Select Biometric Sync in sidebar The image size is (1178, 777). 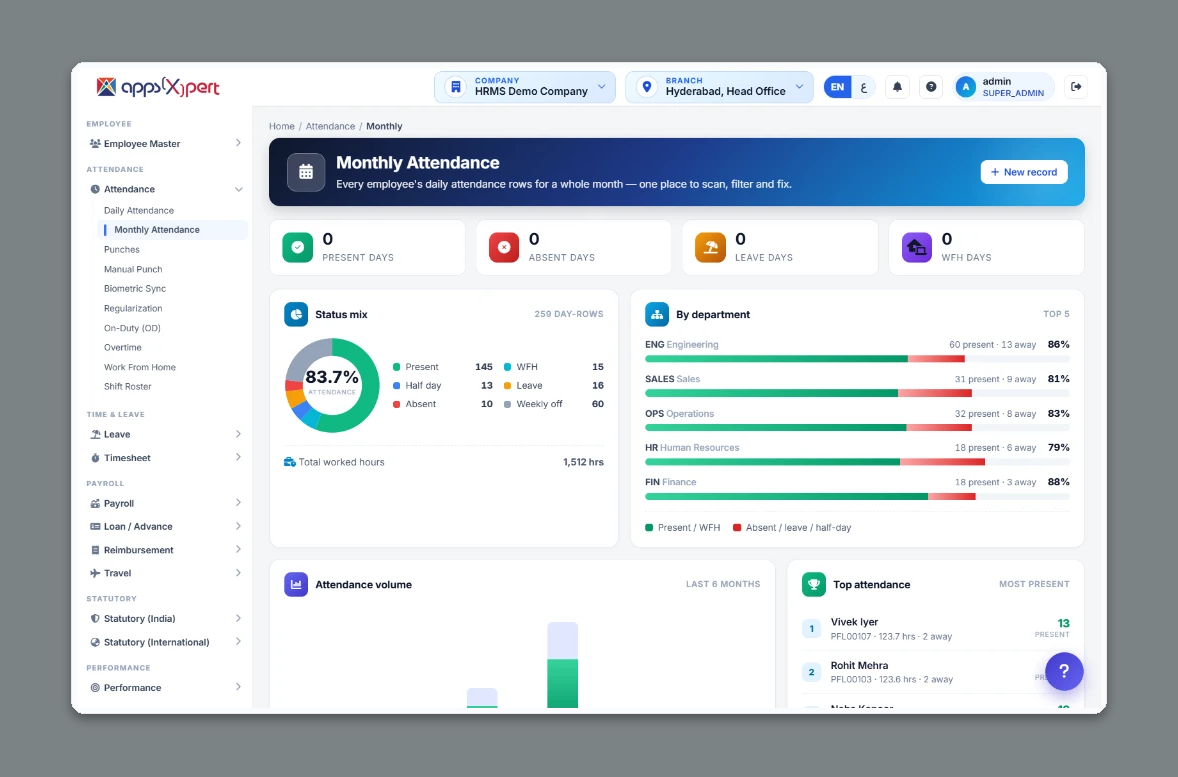tap(135, 289)
